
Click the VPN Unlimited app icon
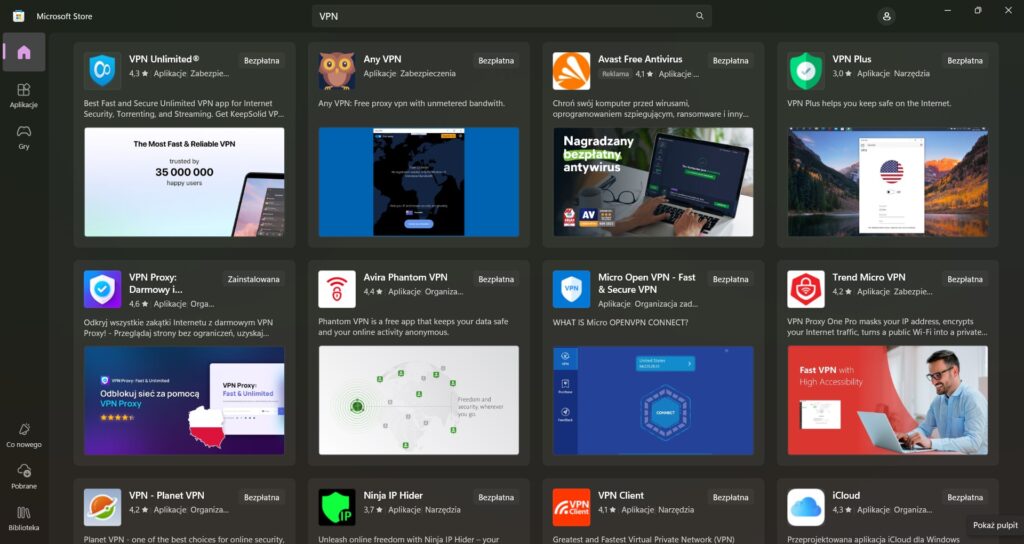point(103,71)
